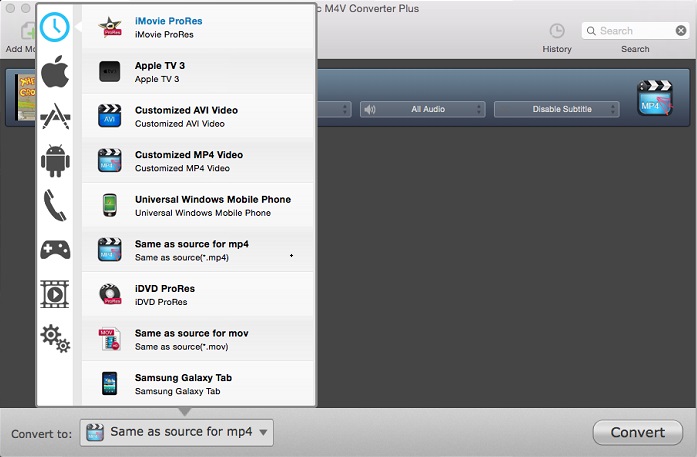Open the common video formats category

(x=55, y=294)
